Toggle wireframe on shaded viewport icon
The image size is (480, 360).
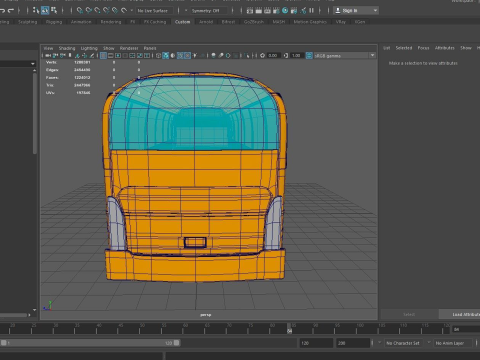pyautogui.click(x=180, y=55)
